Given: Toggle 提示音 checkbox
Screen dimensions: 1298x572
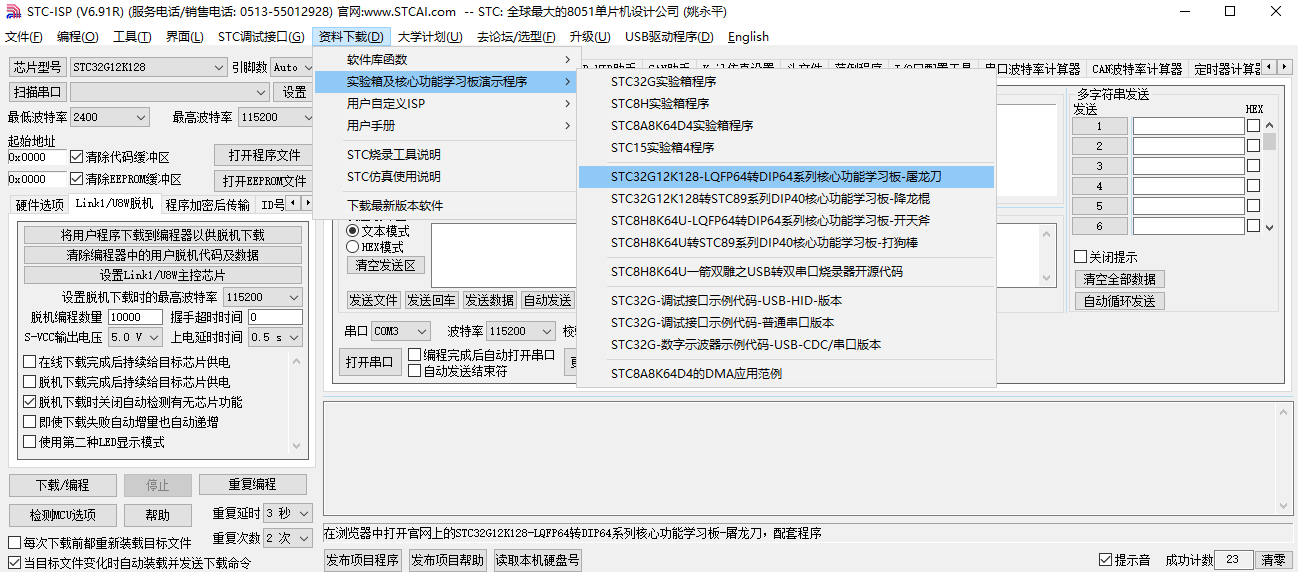Looking at the screenshot, I should pos(1124,560).
